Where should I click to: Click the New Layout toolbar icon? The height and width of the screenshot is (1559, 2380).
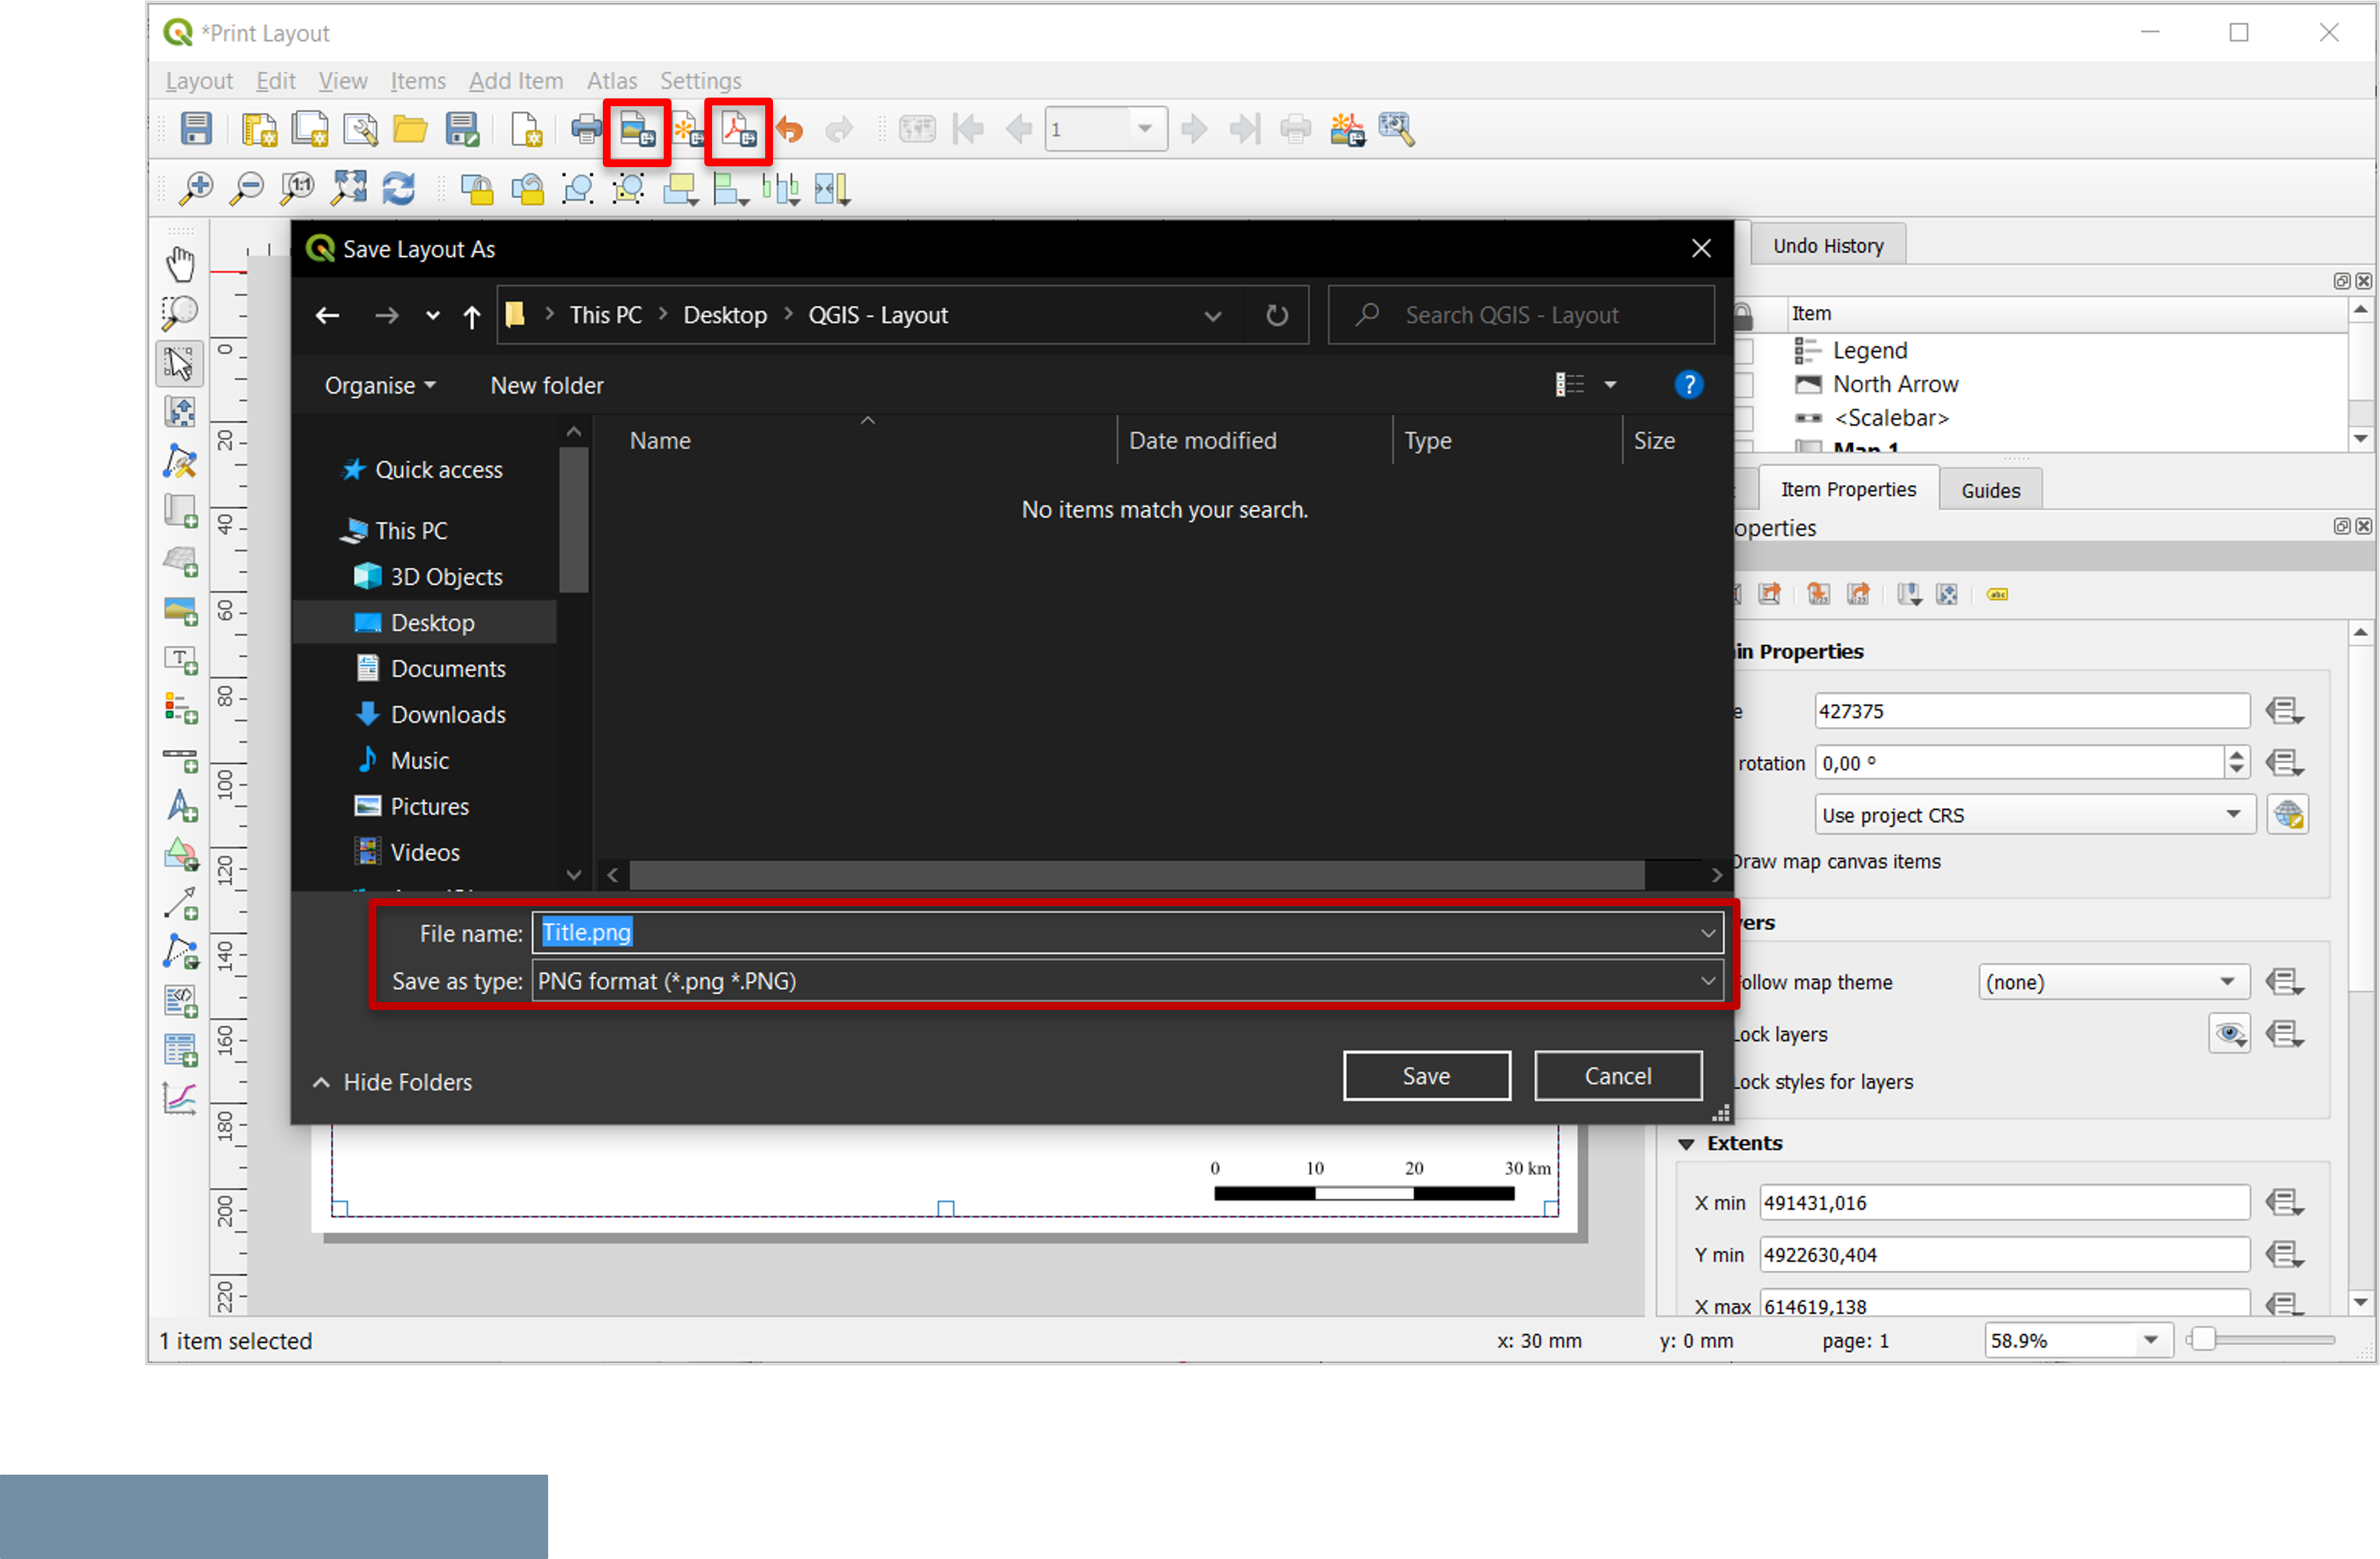click(259, 129)
